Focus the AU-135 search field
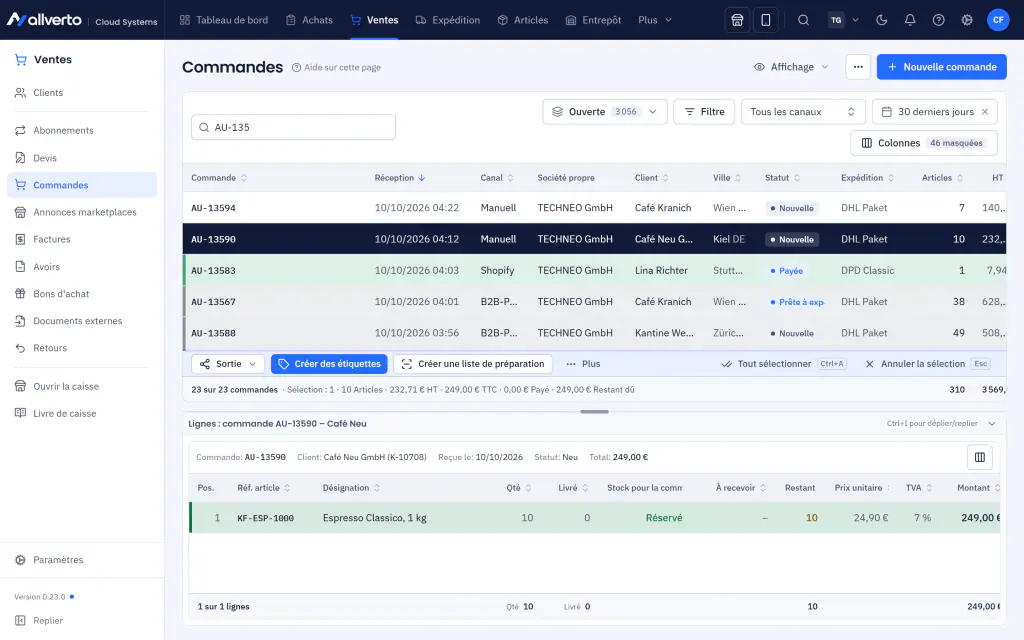The height and width of the screenshot is (640, 1024). point(293,127)
